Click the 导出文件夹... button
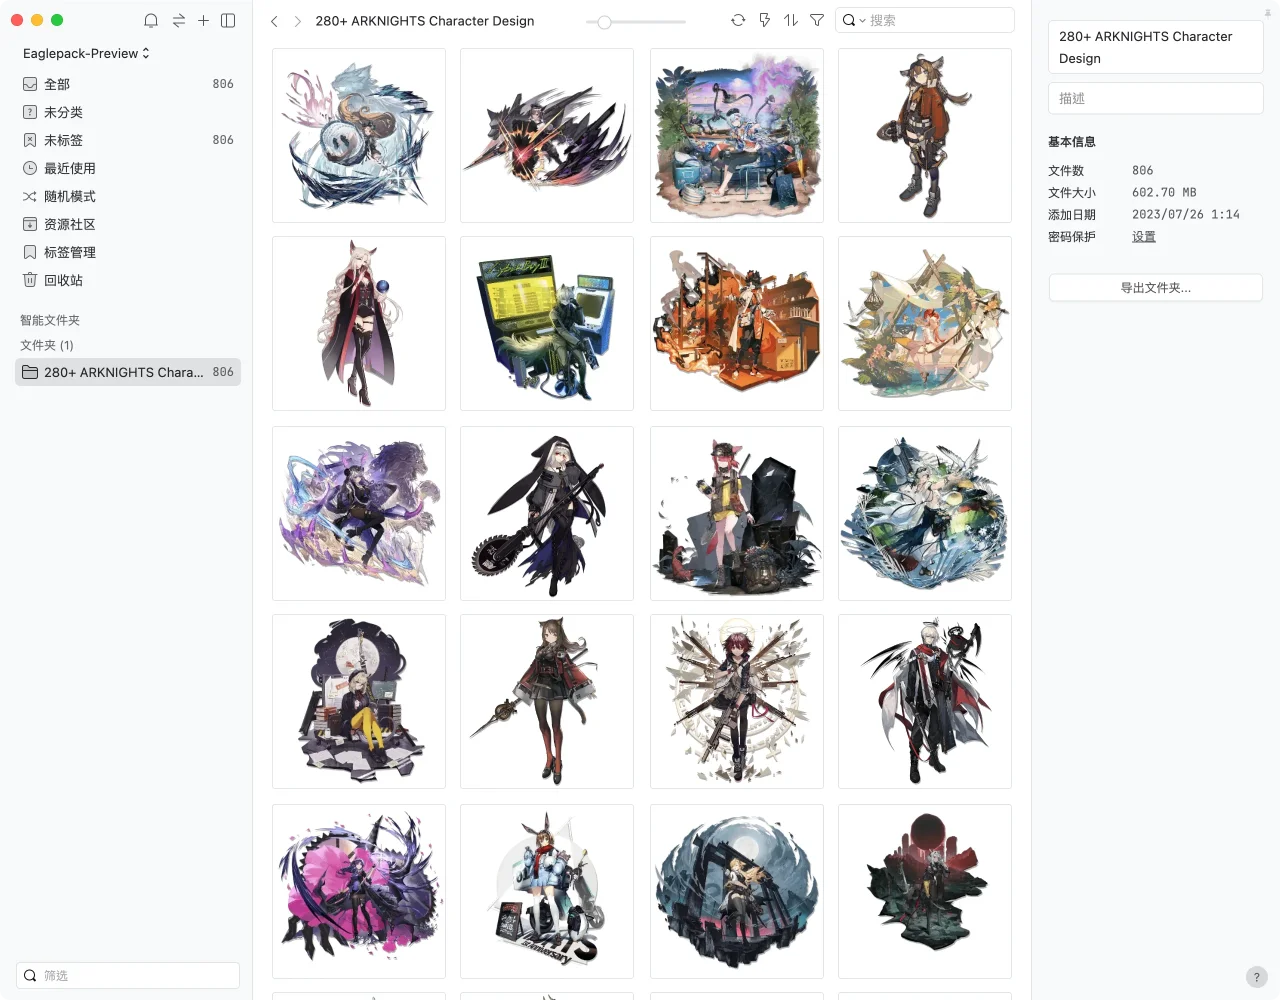Viewport: 1280px width, 1000px height. 1155,288
